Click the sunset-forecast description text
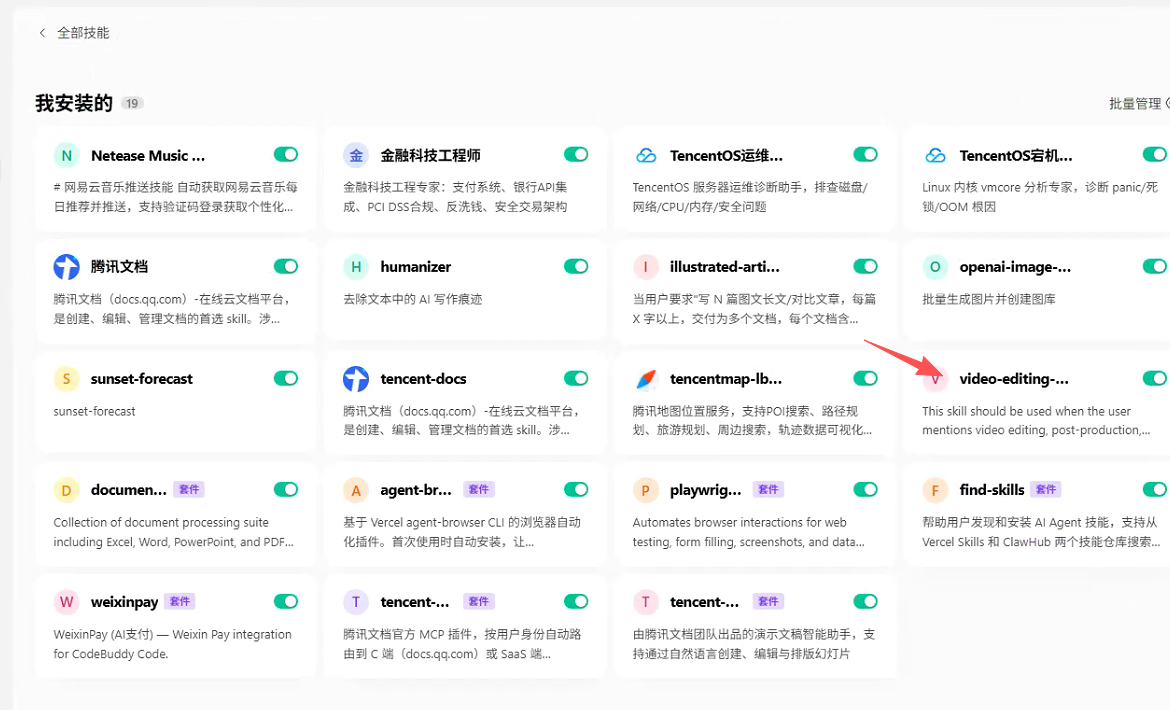The width and height of the screenshot is (1170, 710). click(94, 411)
